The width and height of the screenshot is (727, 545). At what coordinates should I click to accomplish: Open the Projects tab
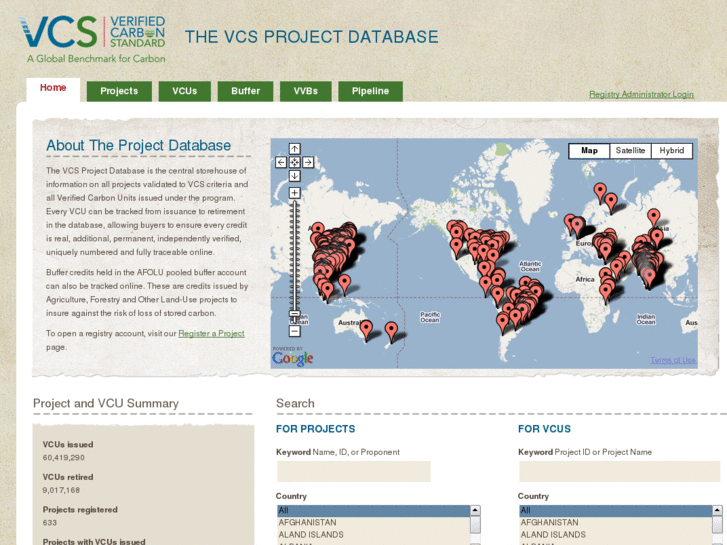(119, 91)
